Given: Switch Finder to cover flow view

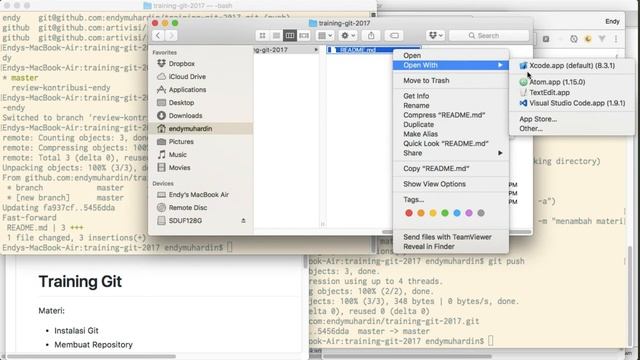Looking at the screenshot, I should click(x=304, y=36).
